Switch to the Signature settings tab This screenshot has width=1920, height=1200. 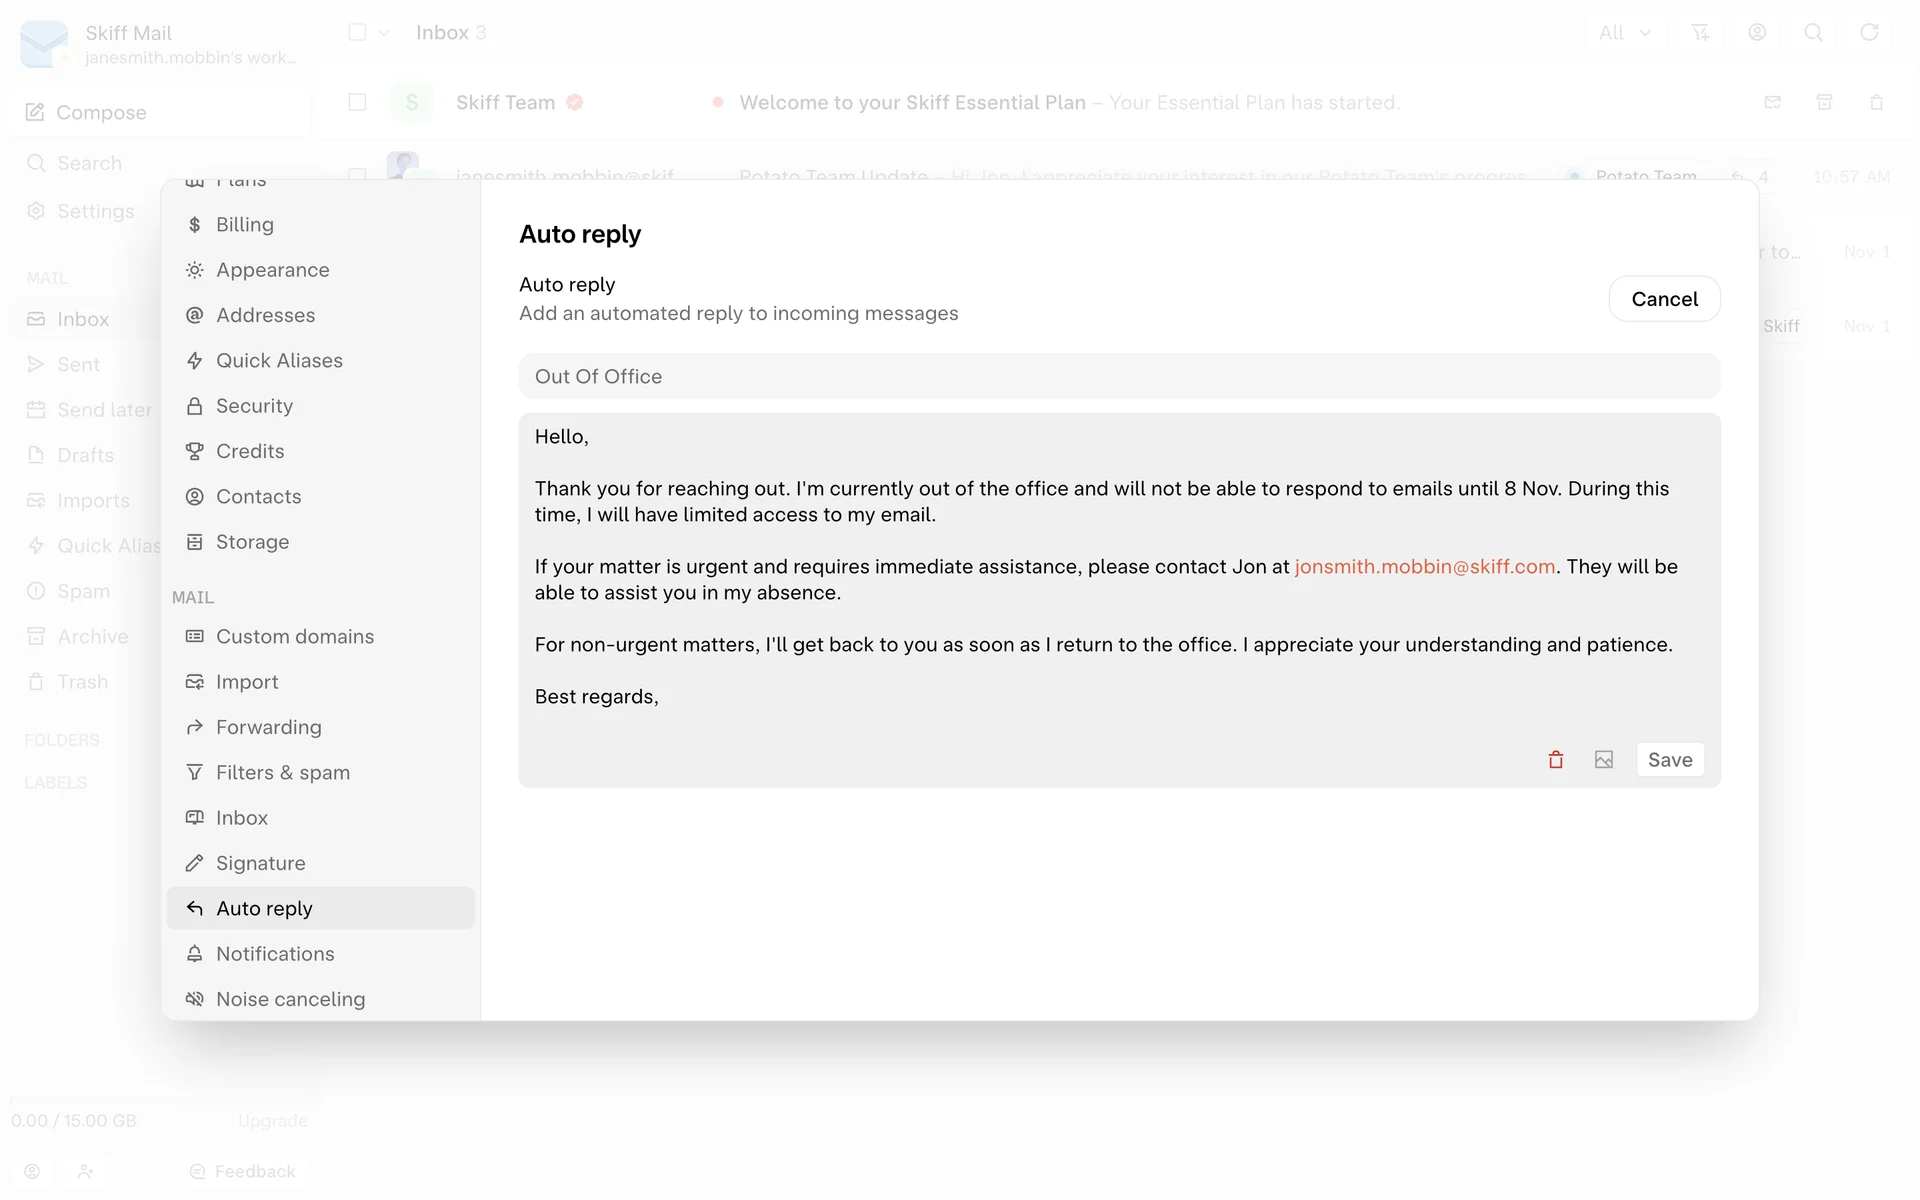coord(260,863)
